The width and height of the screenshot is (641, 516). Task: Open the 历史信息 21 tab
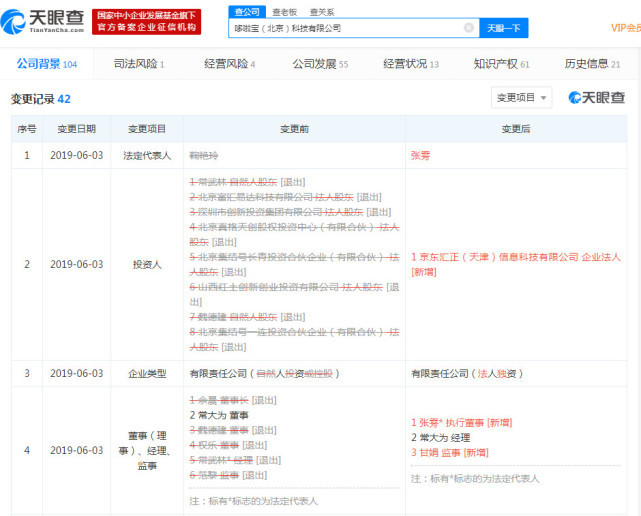click(x=592, y=64)
